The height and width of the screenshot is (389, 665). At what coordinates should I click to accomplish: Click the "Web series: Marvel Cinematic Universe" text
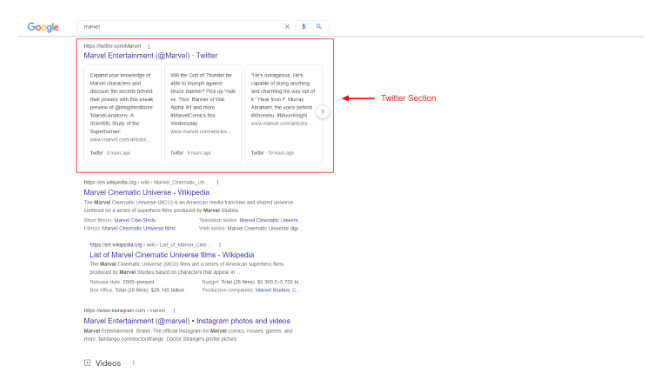(x=250, y=228)
